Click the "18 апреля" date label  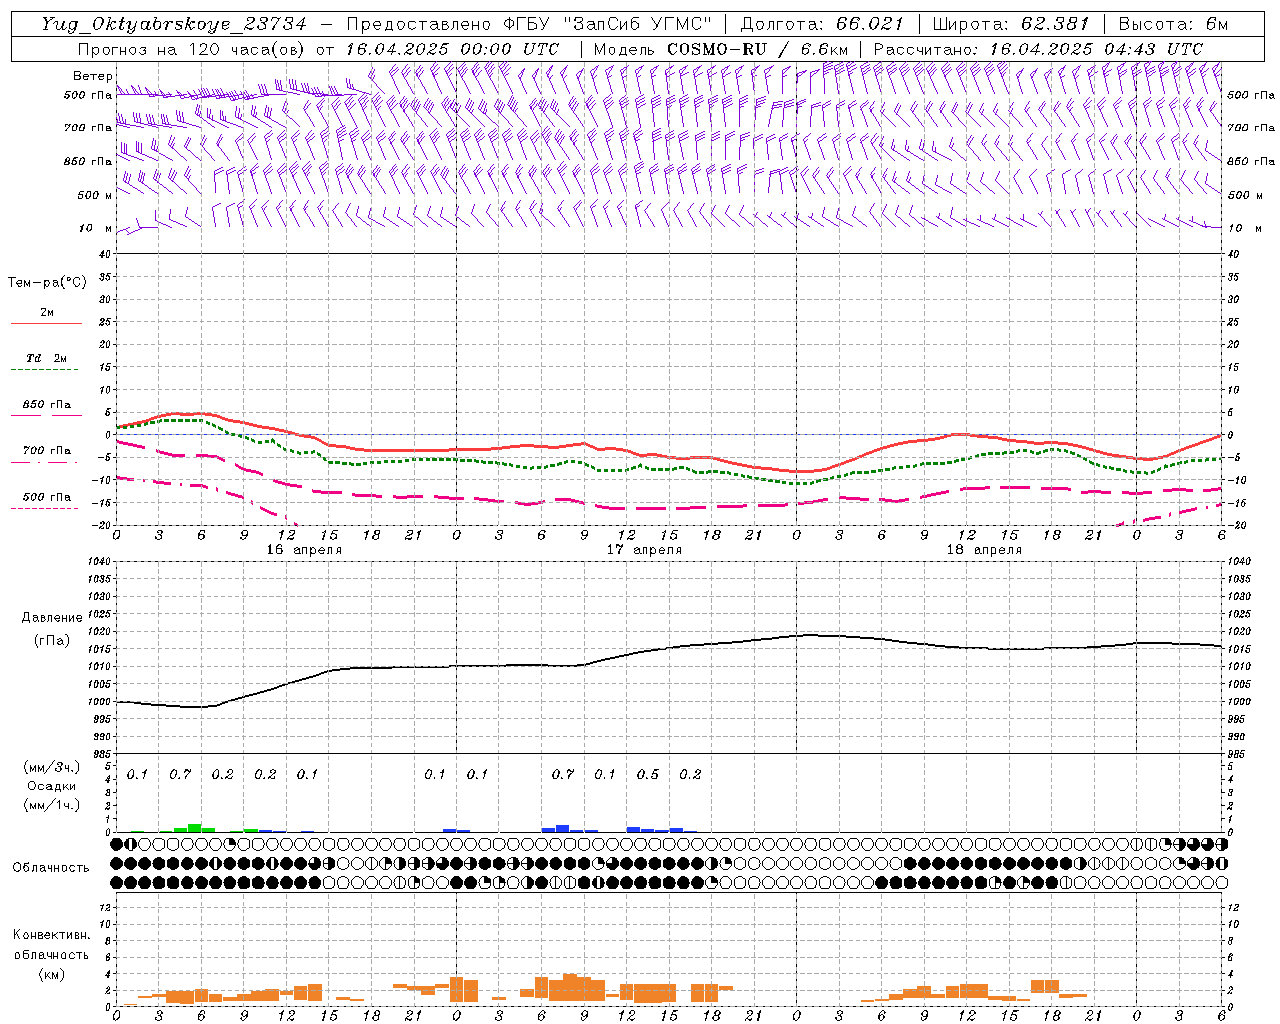coord(984,550)
